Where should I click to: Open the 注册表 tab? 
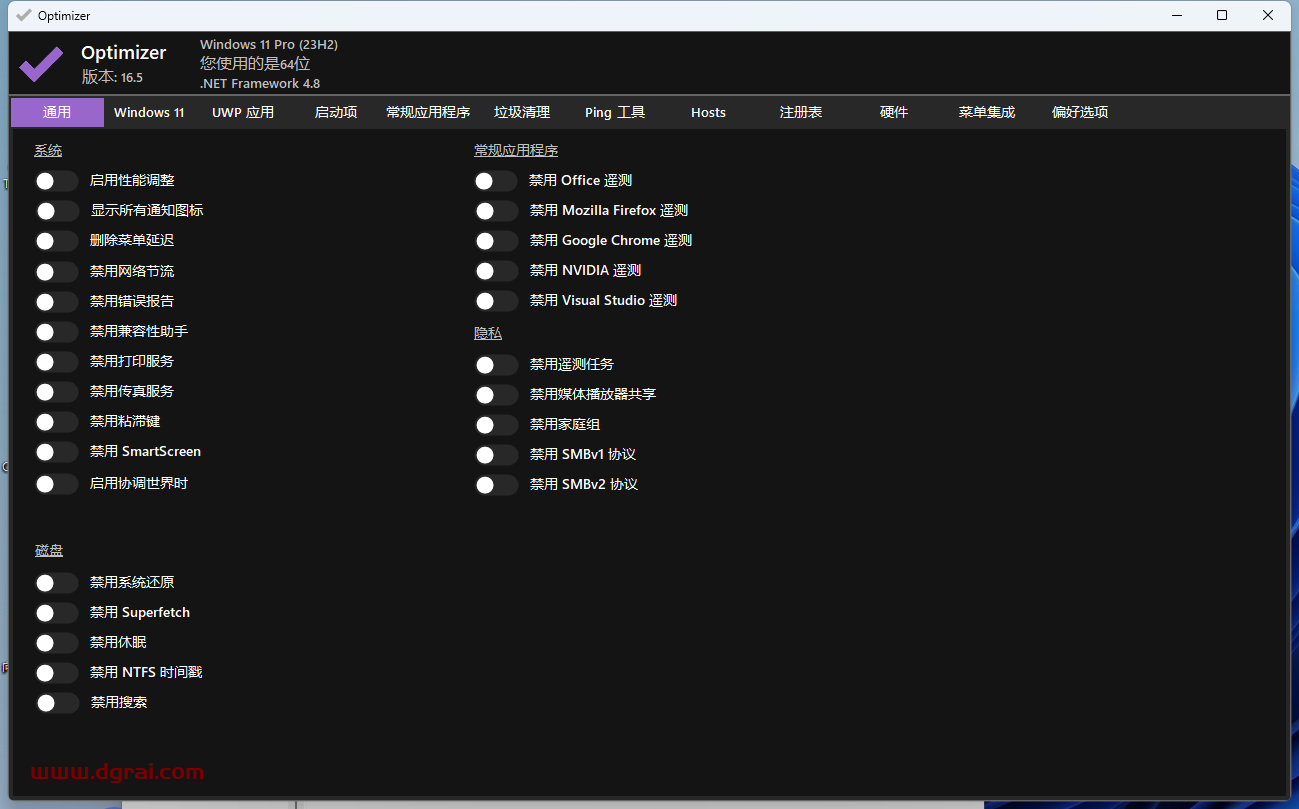click(x=801, y=112)
